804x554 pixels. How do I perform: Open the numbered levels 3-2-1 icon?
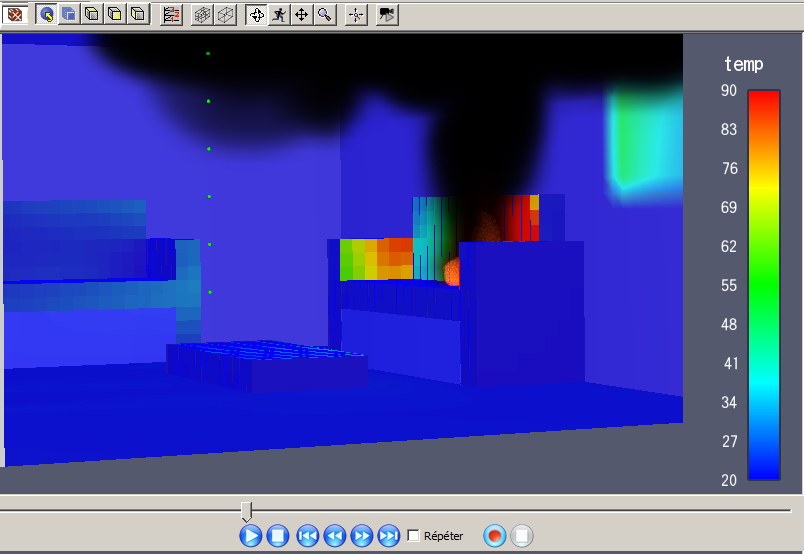click(x=171, y=15)
